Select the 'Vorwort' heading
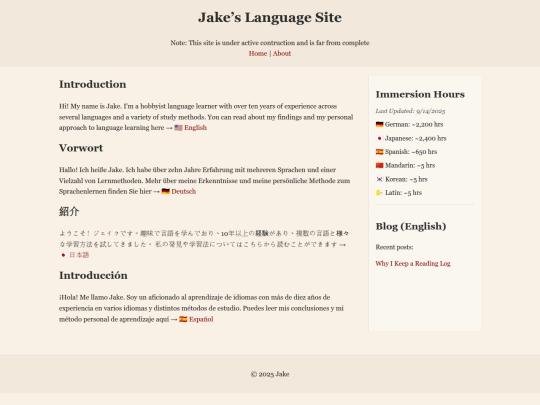540x405 pixels. pyautogui.click(x=81, y=148)
